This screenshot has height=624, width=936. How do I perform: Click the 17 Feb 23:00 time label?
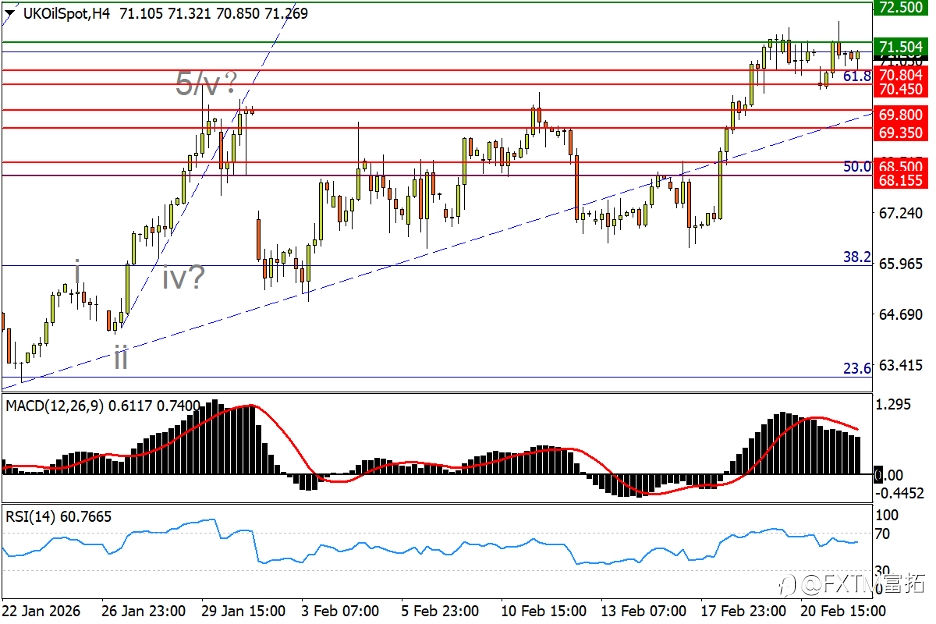pyautogui.click(x=743, y=611)
